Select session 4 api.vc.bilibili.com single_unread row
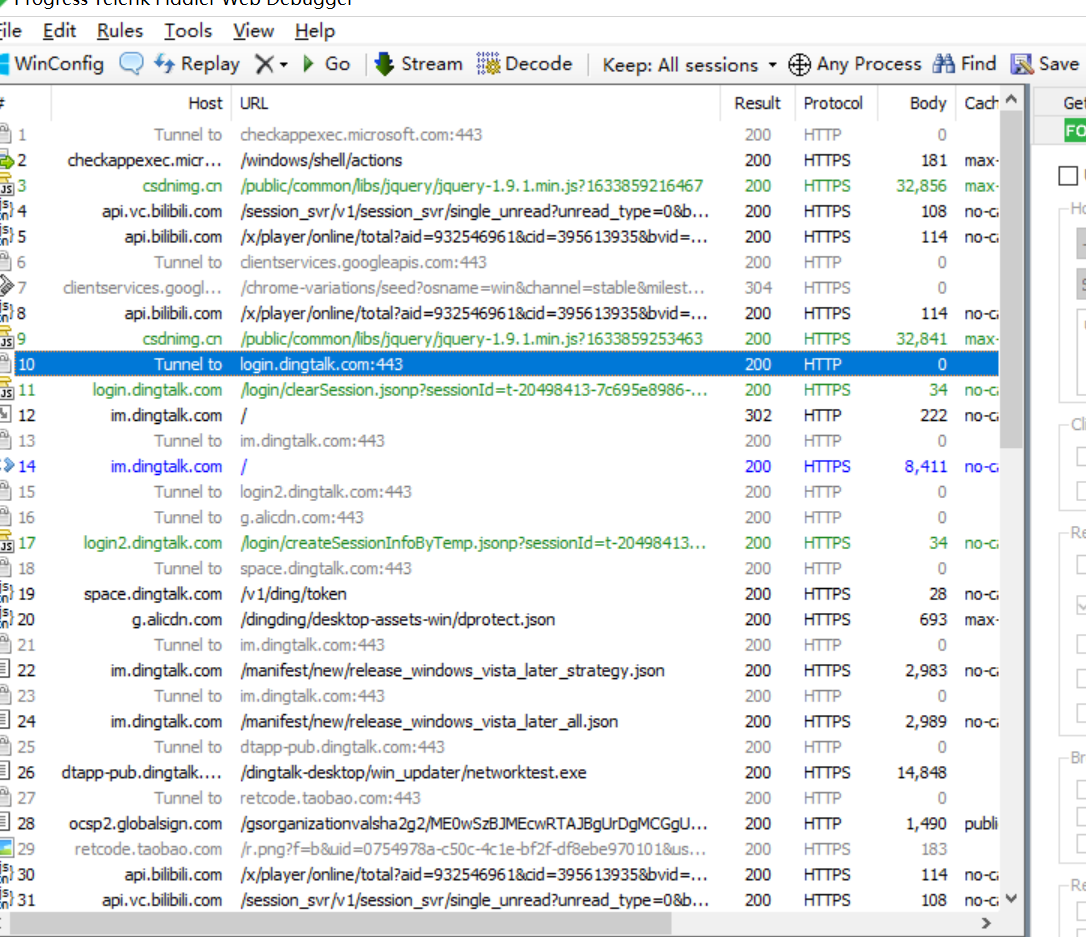1086x937 pixels. 499,211
